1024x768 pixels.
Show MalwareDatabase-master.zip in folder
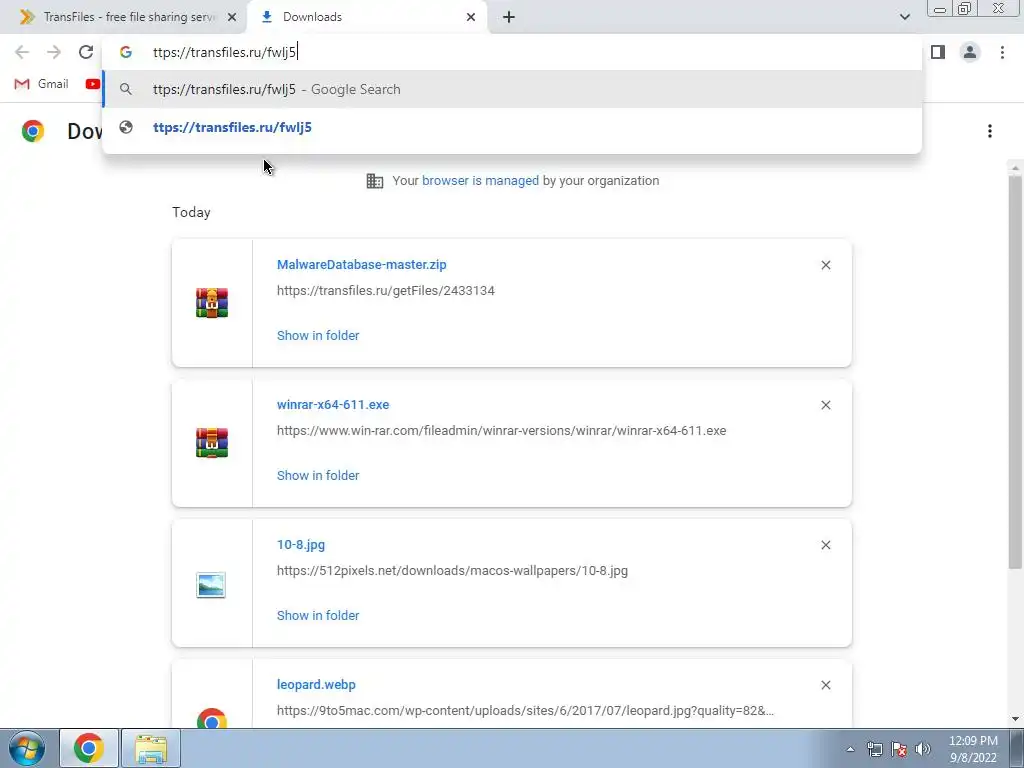click(317, 336)
